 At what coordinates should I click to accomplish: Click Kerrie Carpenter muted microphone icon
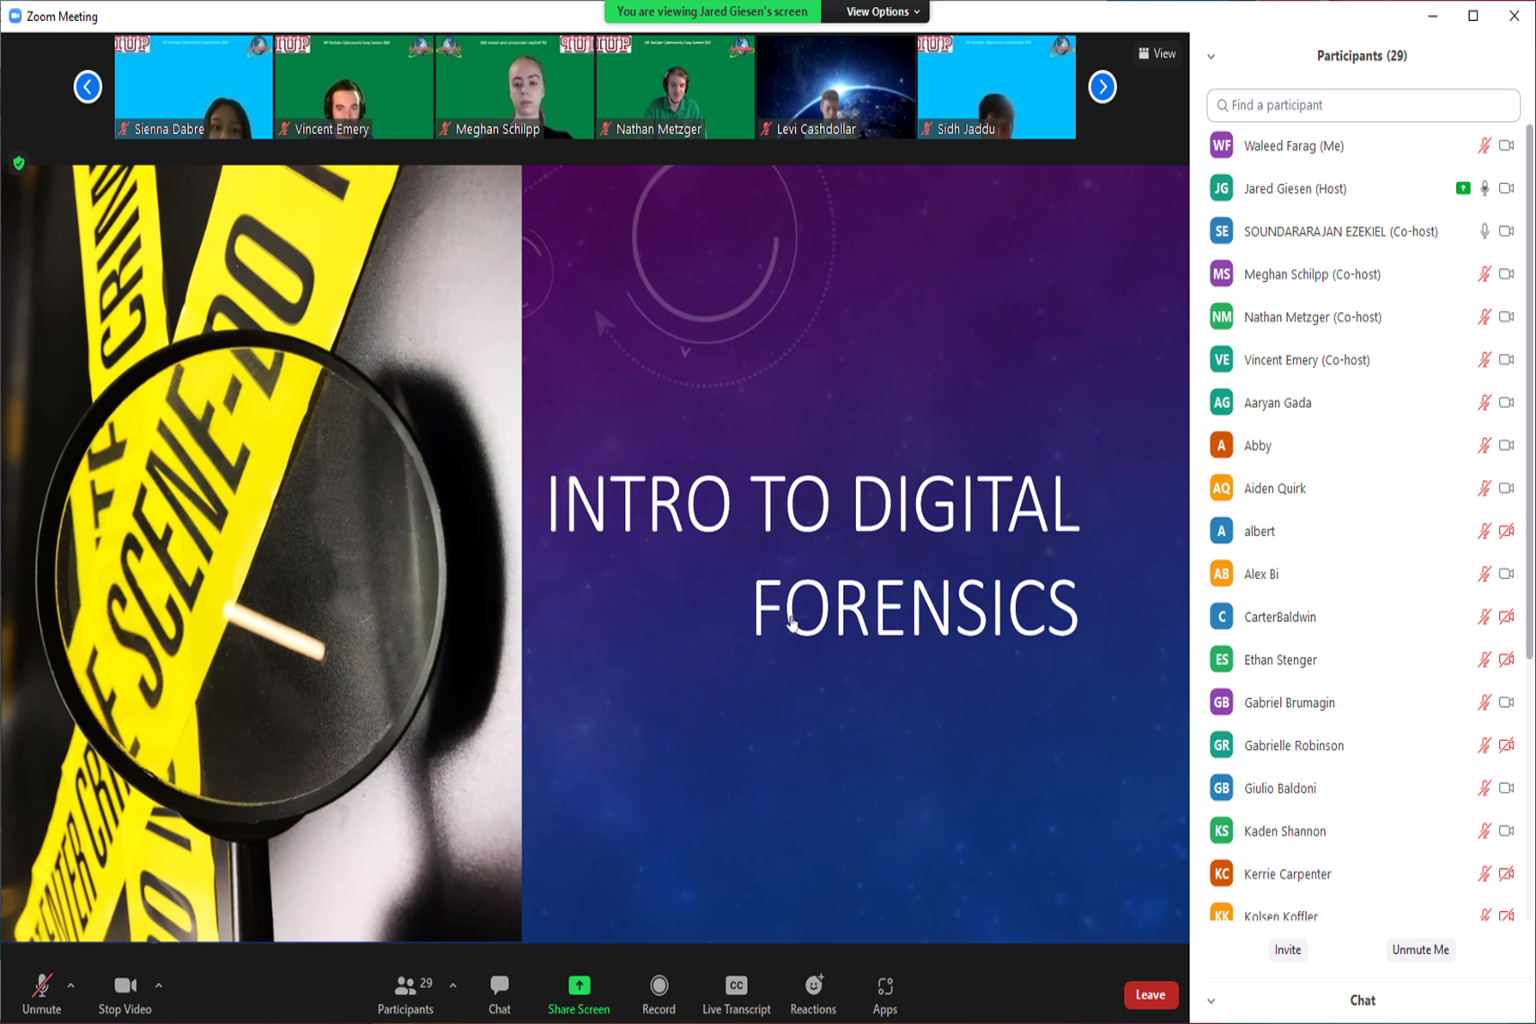pyautogui.click(x=1485, y=874)
